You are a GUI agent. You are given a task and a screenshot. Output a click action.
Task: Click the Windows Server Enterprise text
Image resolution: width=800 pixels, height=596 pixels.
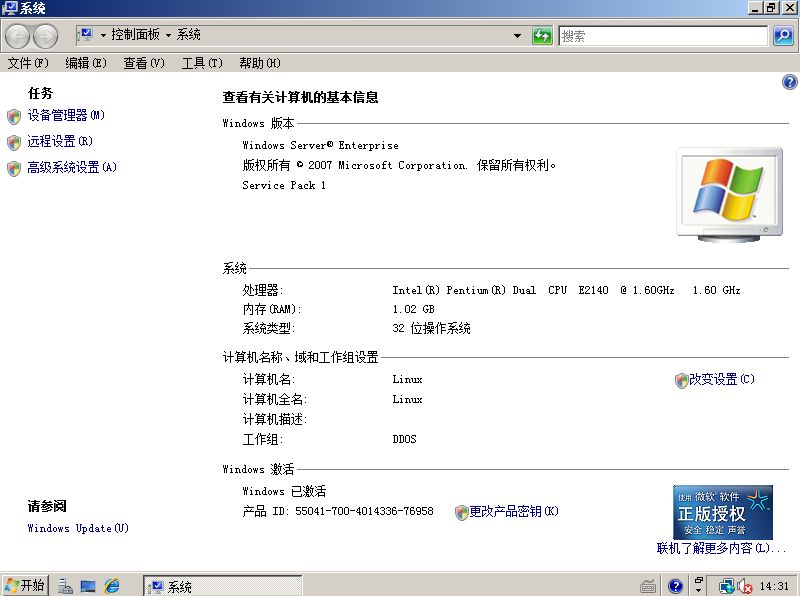click(x=320, y=145)
